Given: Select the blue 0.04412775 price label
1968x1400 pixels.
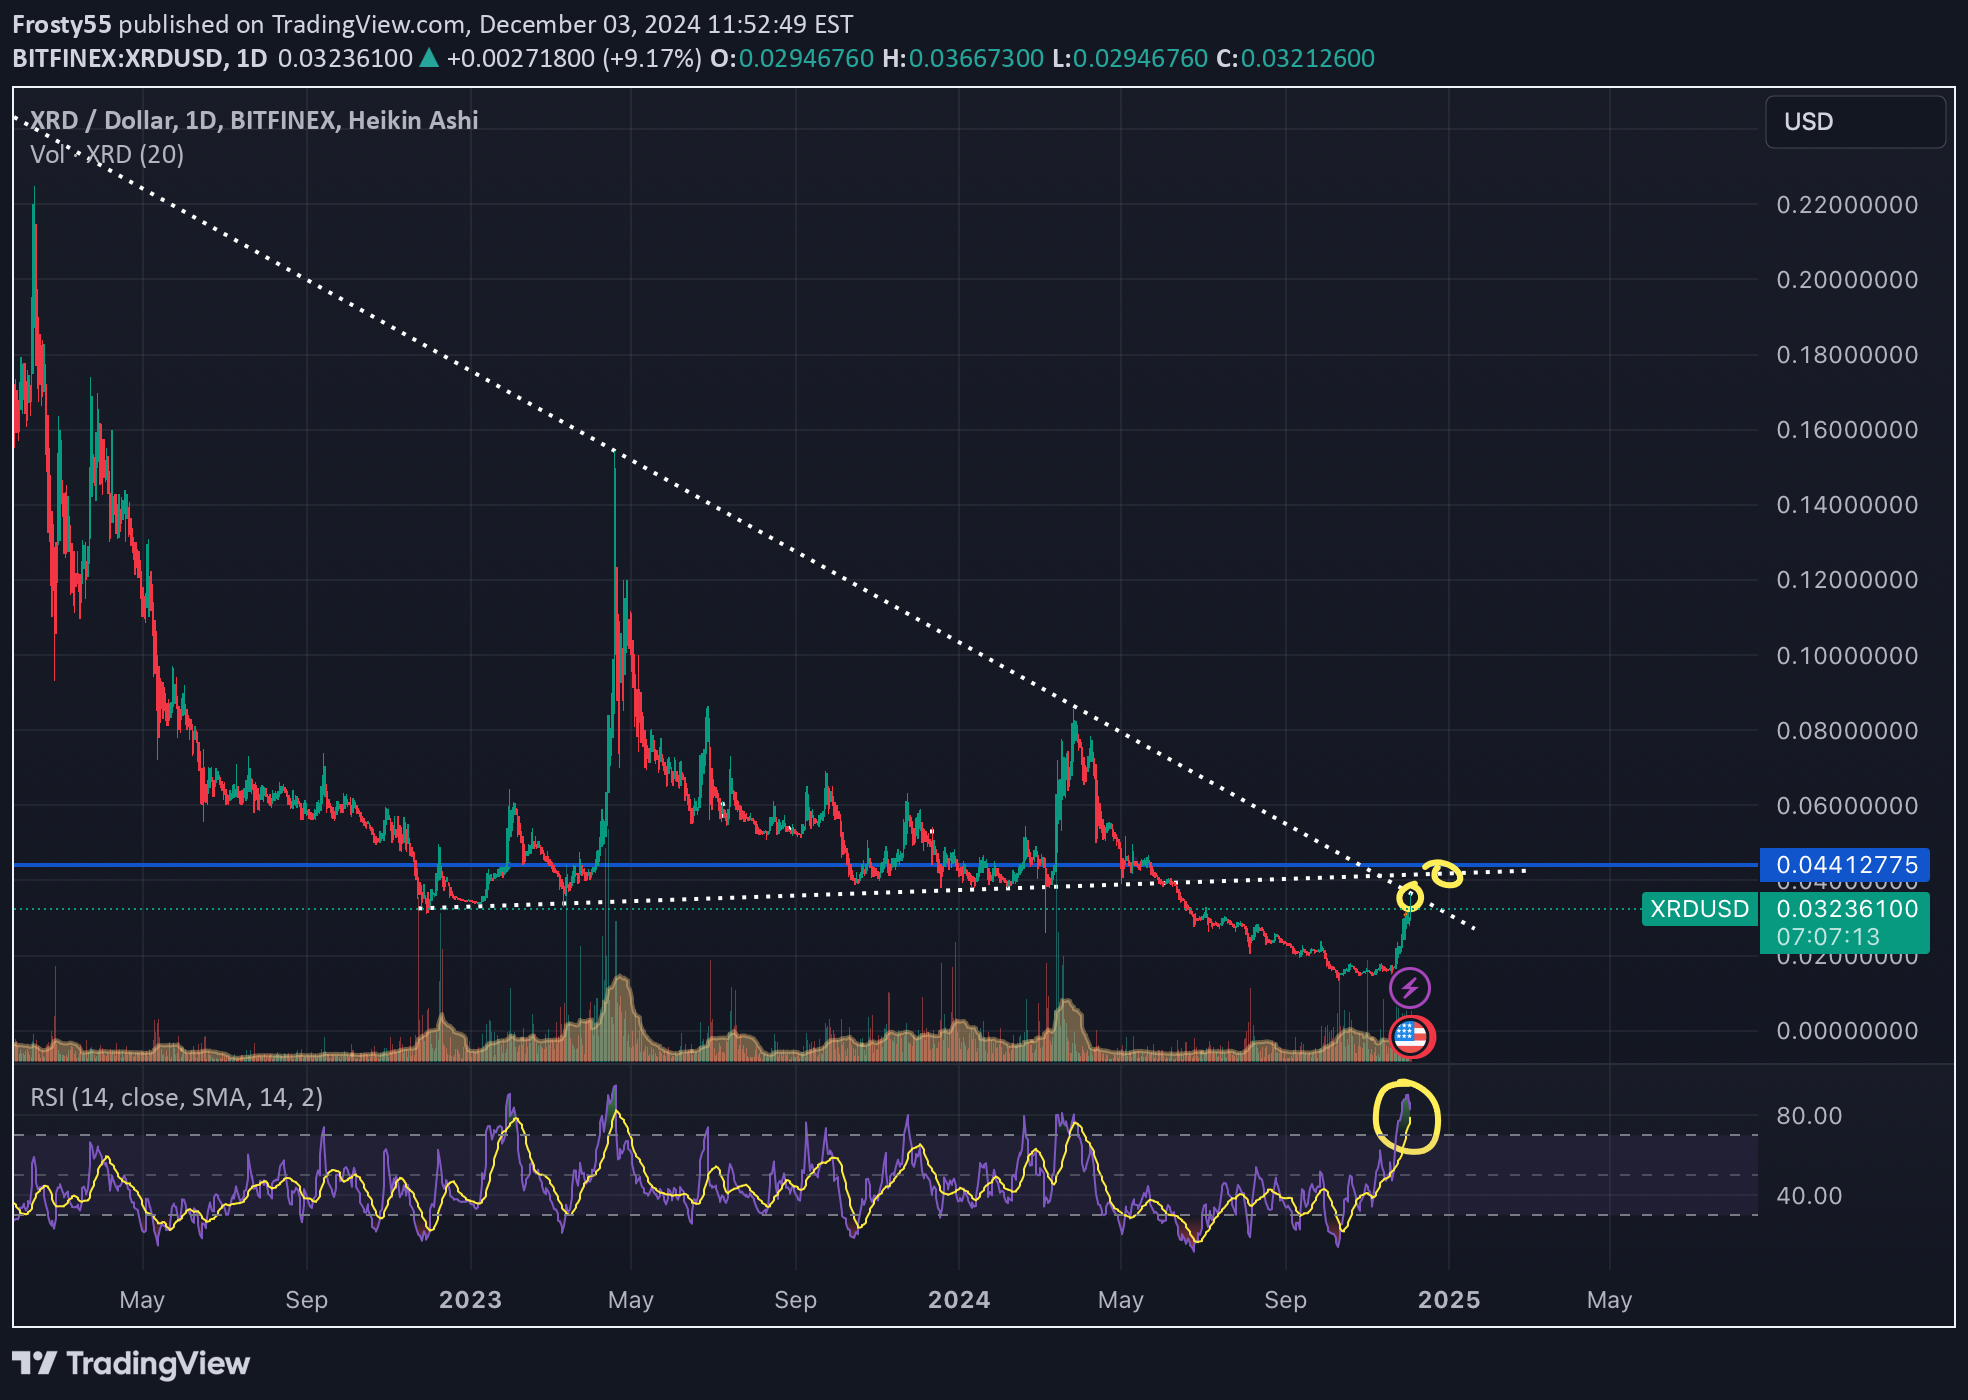Looking at the screenshot, I should pyautogui.click(x=1845, y=865).
